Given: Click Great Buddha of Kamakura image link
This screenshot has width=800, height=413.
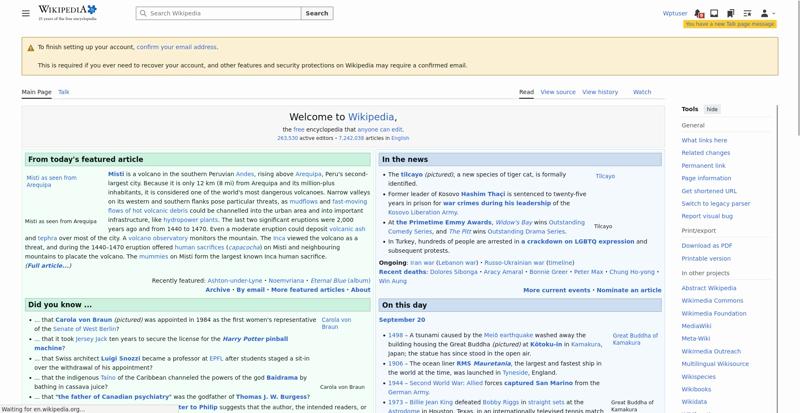Looking at the screenshot, I should point(635,339).
